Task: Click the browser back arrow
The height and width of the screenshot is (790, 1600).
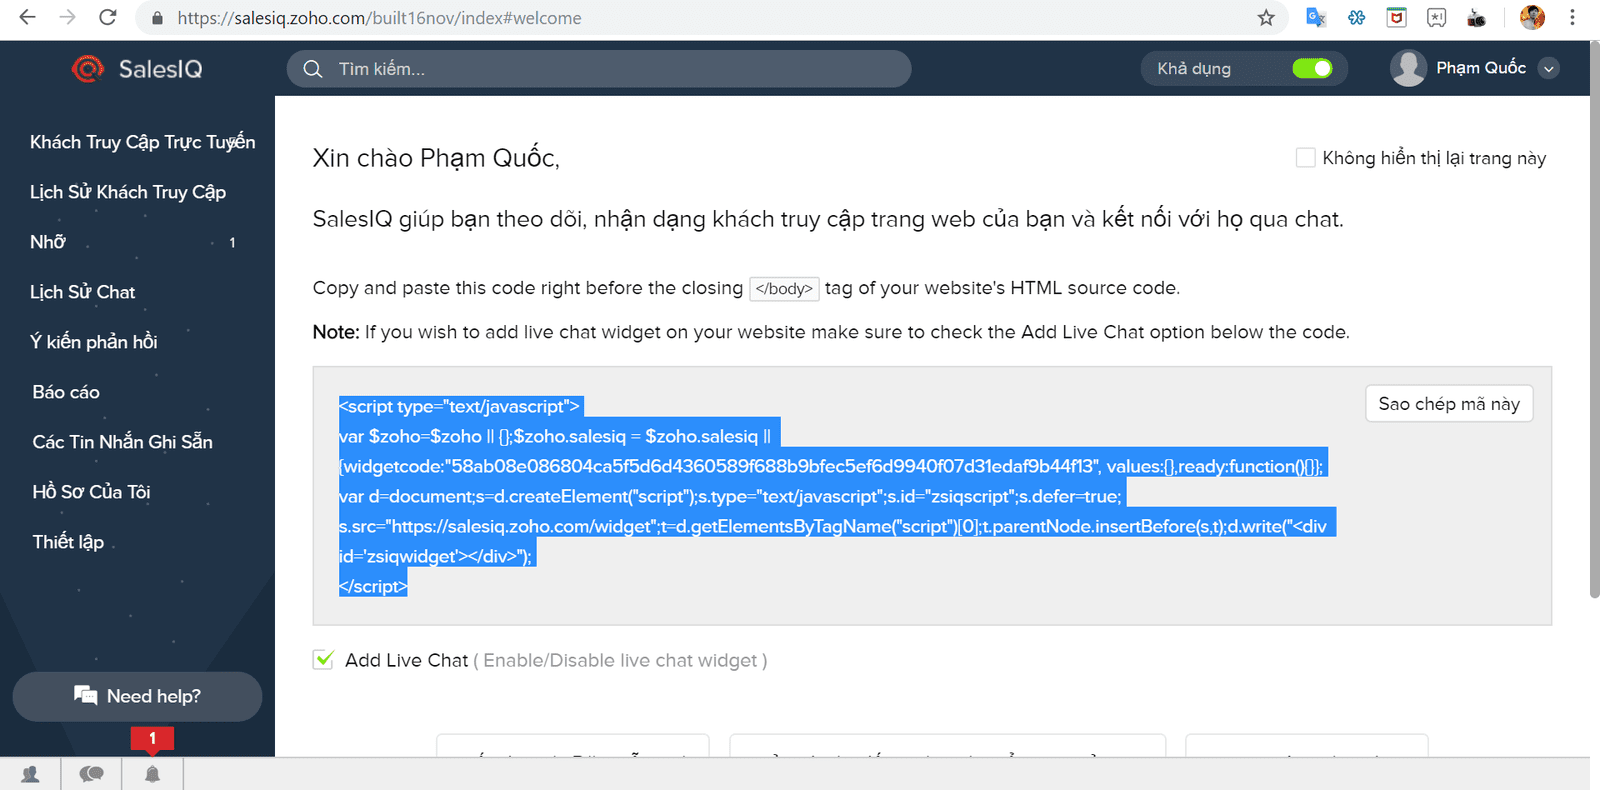Action: [x=27, y=17]
